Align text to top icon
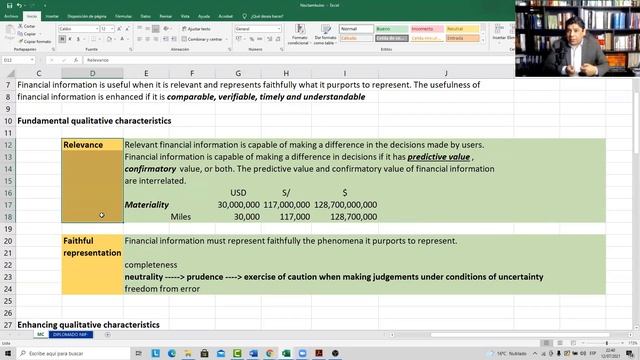The image size is (640, 360). click(x=140, y=29)
